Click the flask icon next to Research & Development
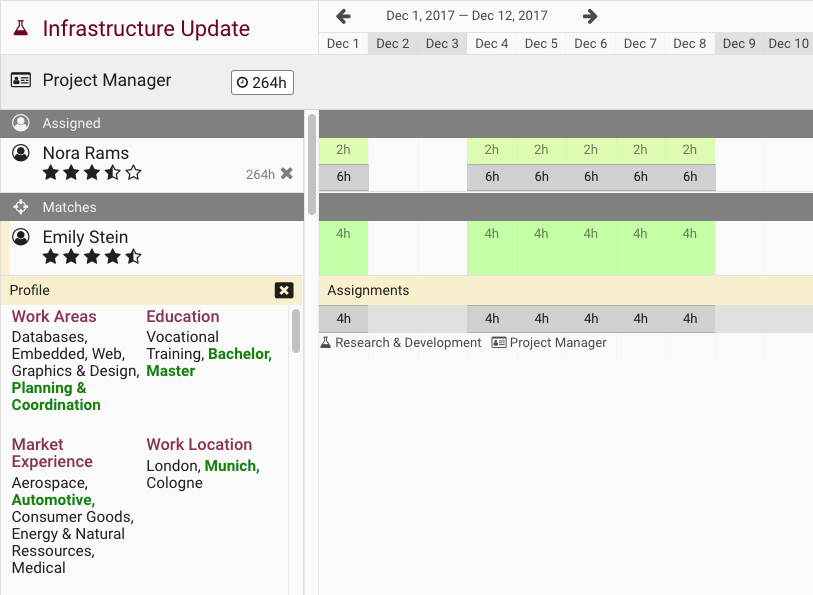This screenshot has height=595, width=813. [326, 343]
